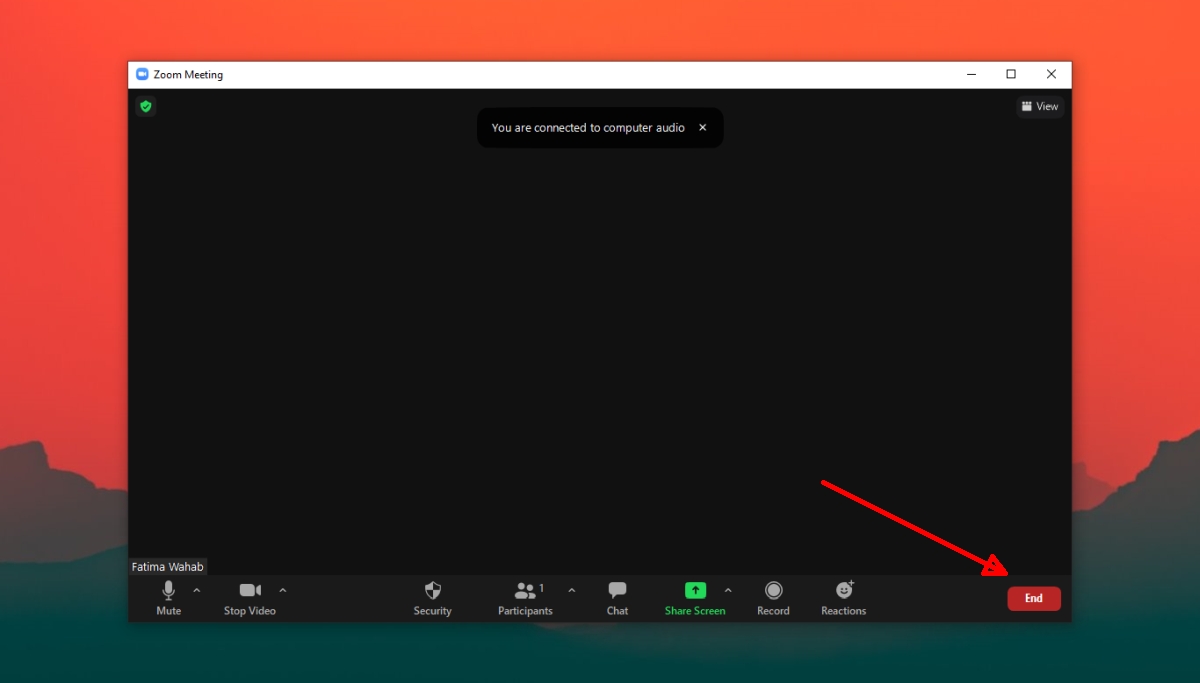Dismiss the computer audio notification
Viewport: 1200px width, 683px height.
(x=703, y=128)
